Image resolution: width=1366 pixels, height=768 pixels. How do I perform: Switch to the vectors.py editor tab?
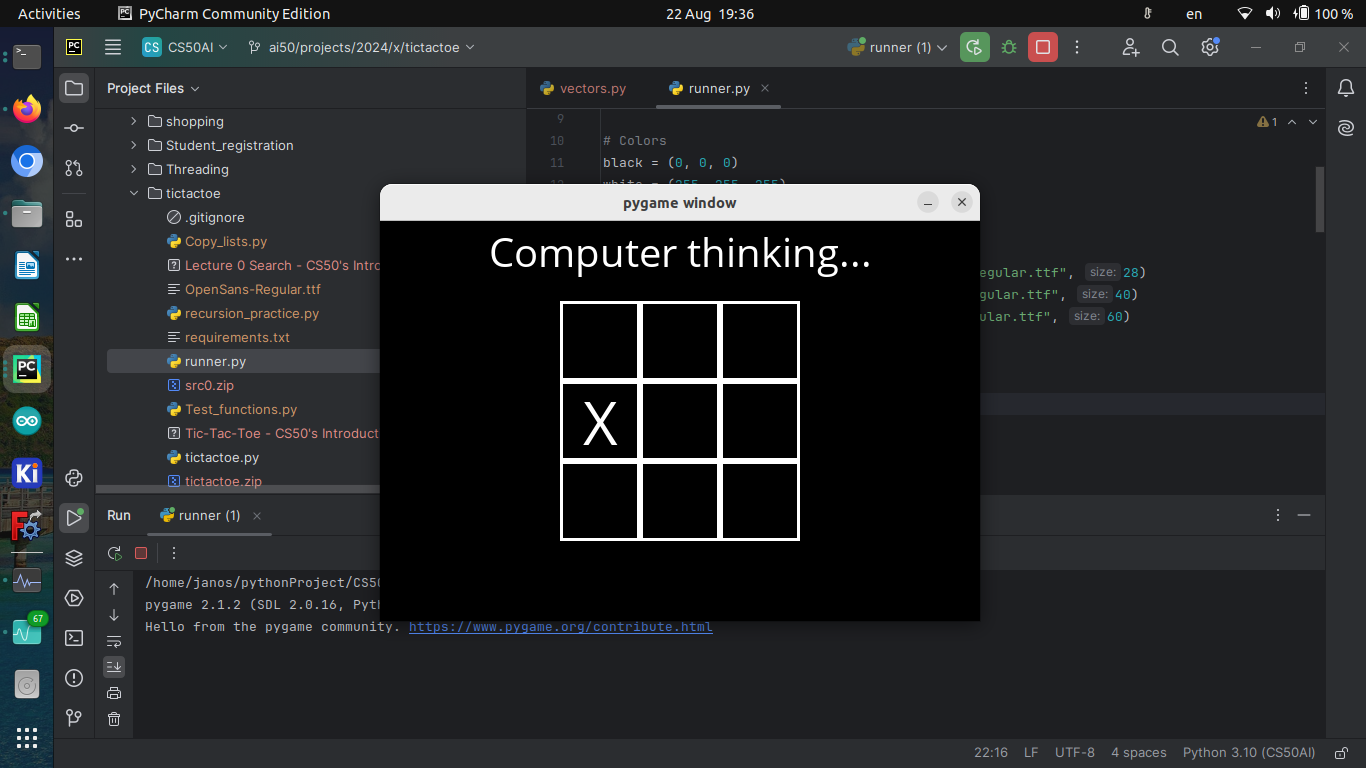583,88
